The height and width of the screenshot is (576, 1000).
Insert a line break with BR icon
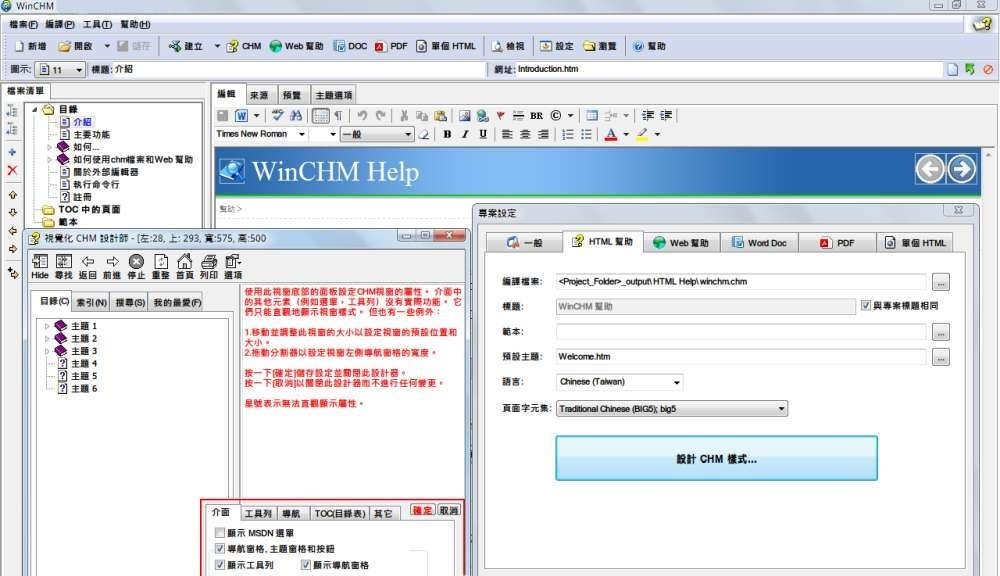pyautogui.click(x=536, y=115)
